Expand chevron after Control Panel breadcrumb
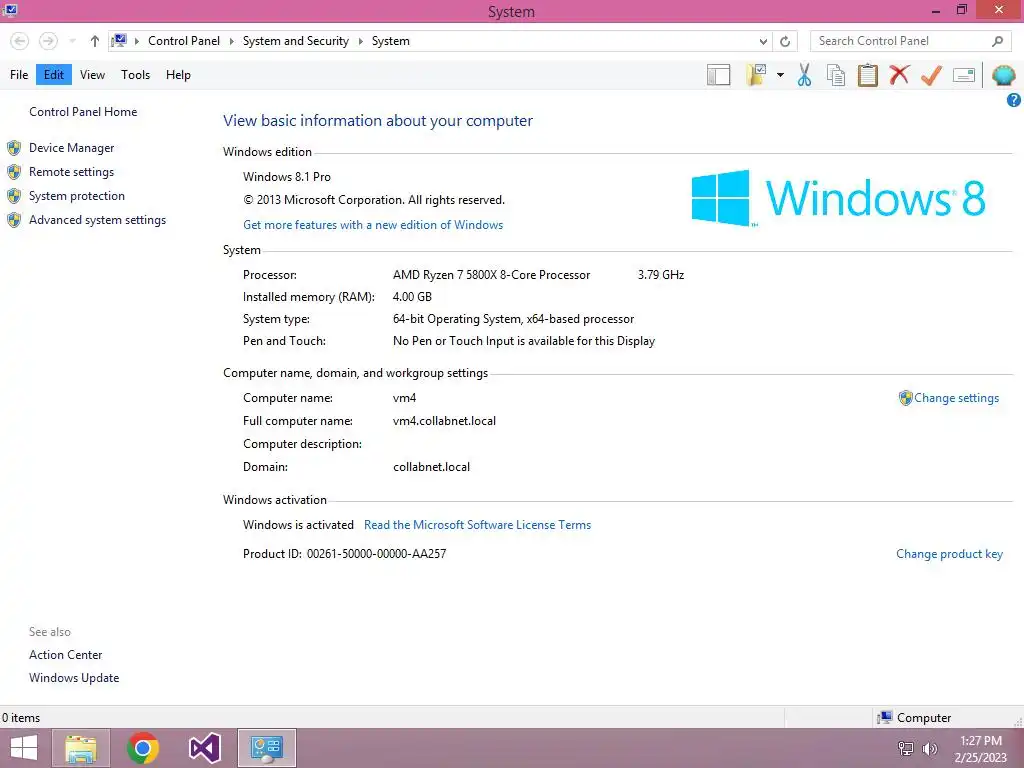This screenshot has width=1024, height=768. click(231, 41)
